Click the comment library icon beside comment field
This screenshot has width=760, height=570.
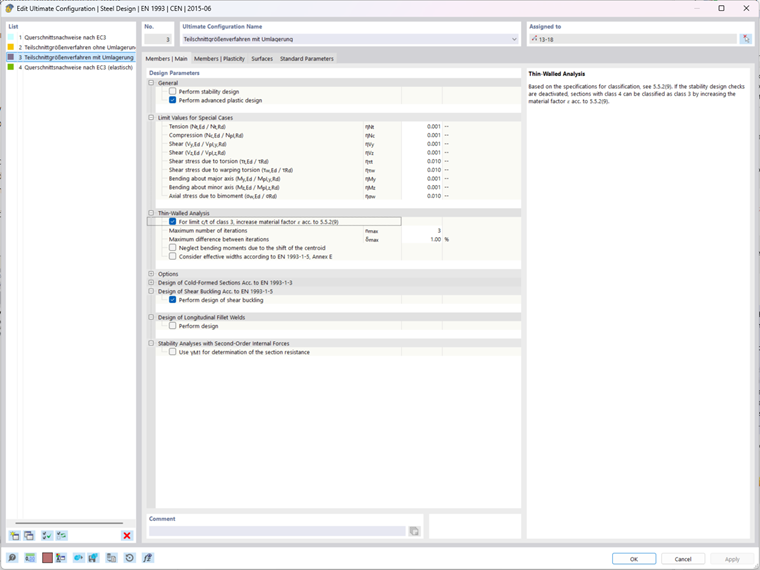pyautogui.click(x=414, y=531)
